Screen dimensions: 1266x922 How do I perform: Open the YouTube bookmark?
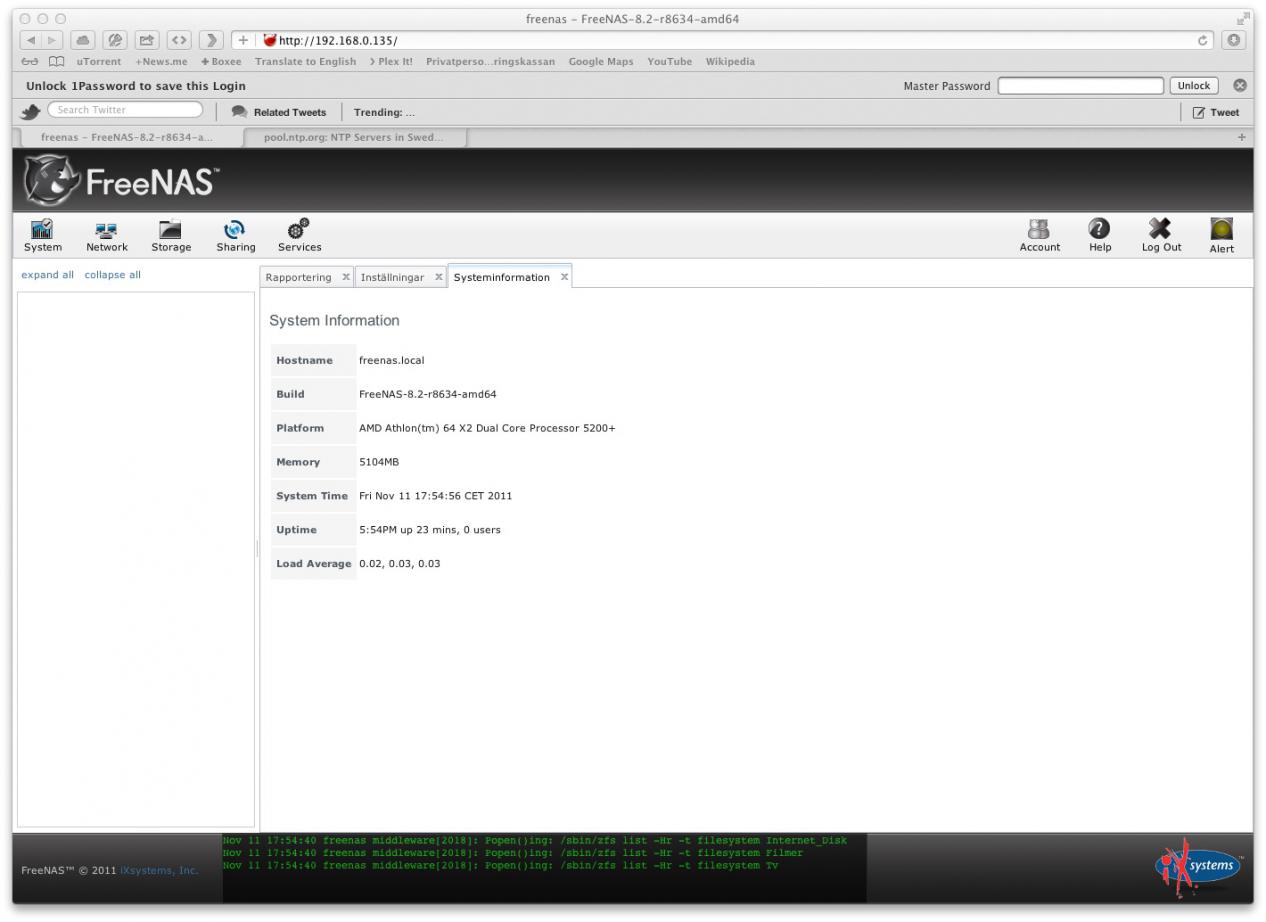pyautogui.click(x=669, y=62)
